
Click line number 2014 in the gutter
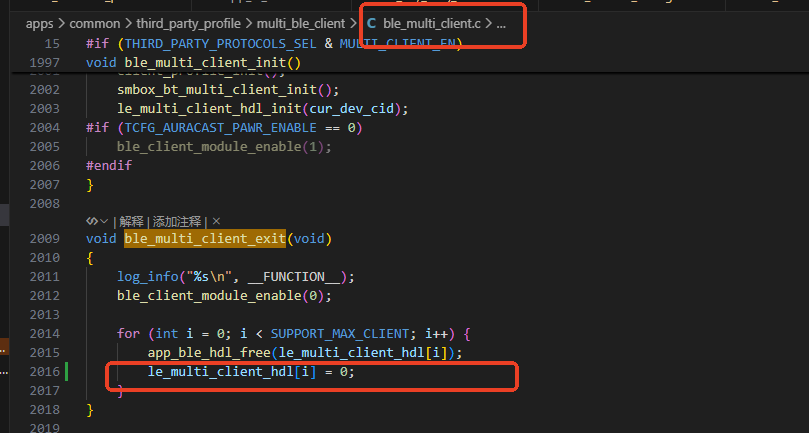coord(44,334)
